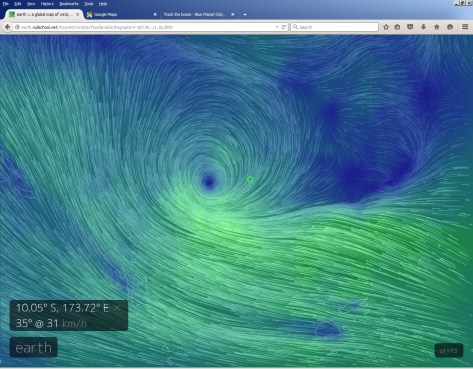Switch to Track the boats tab
This screenshot has width=473, height=369.
pos(198,14)
